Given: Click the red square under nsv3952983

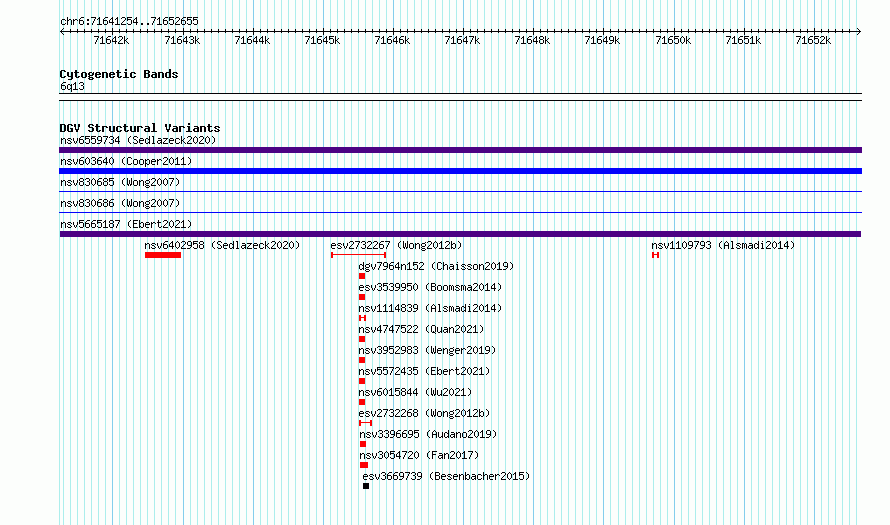Looking at the screenshot, I should click(362, 360).
